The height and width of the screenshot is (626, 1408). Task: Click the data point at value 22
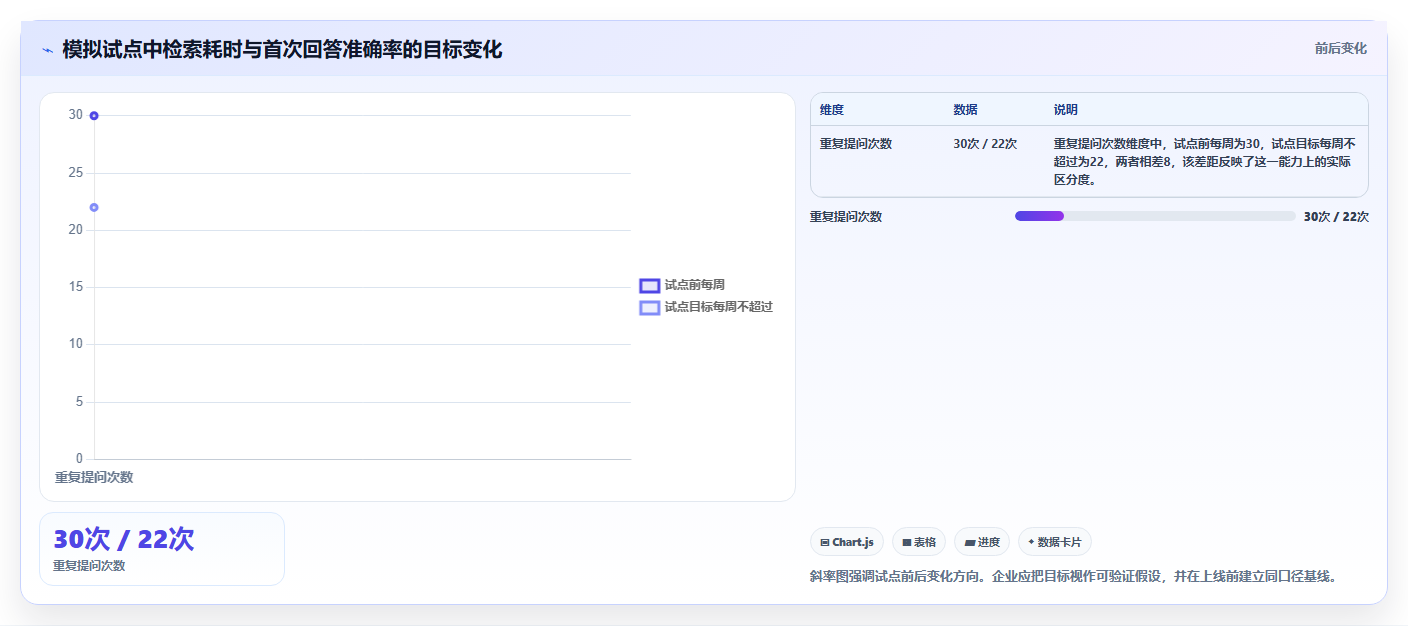(x=94, y=207)
